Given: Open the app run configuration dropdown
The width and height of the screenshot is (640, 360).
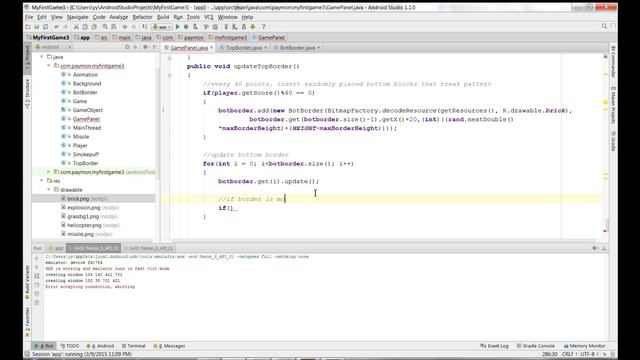Looking at the screenshot, I should (x=162, y=27).
